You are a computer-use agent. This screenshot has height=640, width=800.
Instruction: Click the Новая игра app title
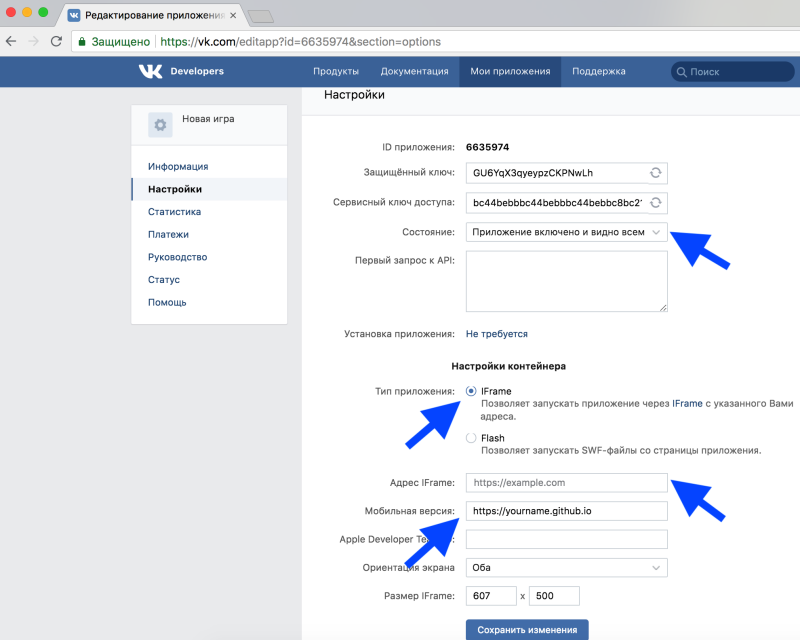(x=208, y=119)
